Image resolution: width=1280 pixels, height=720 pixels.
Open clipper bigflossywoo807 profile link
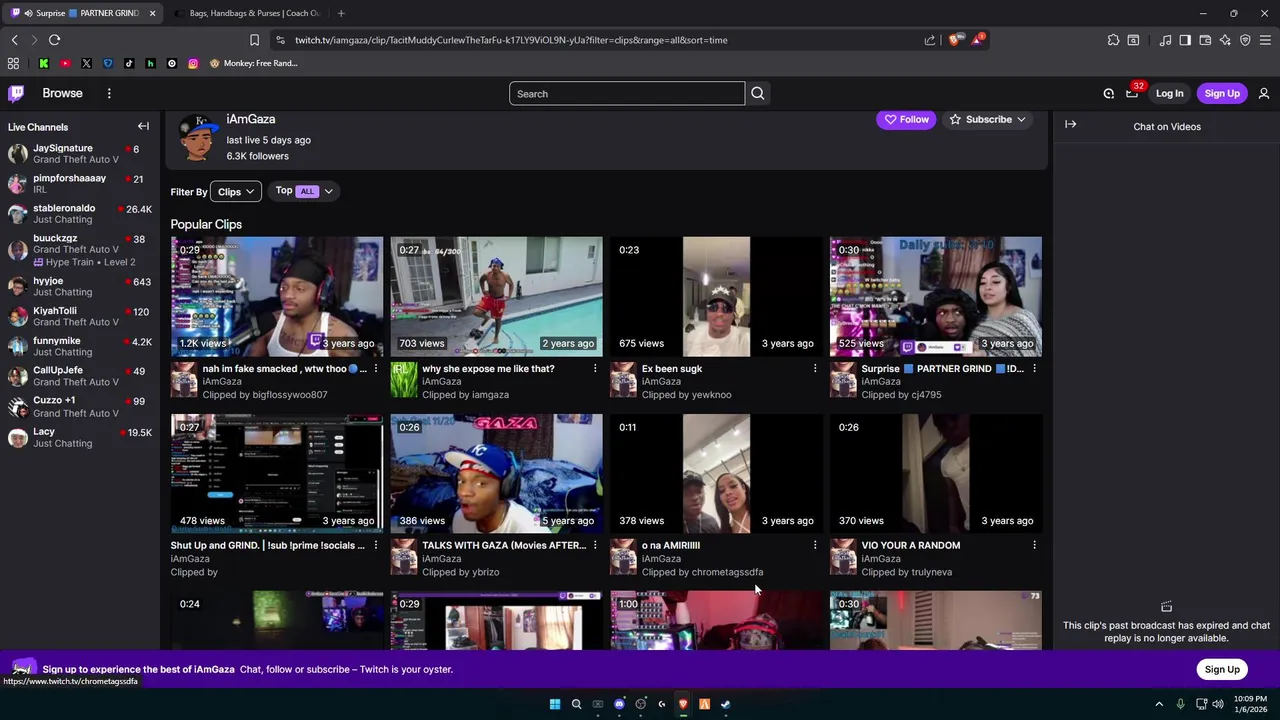click(290, 395)
